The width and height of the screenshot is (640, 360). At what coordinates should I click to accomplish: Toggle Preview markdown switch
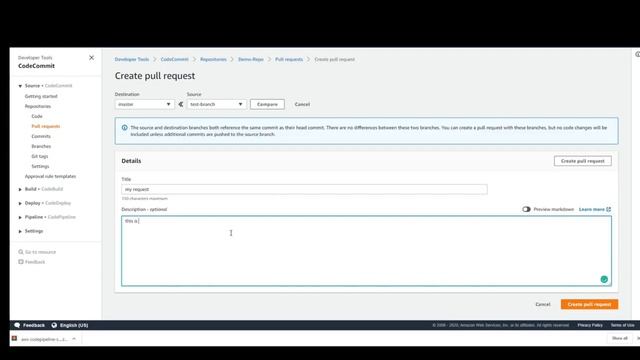[x=526, y=209]
